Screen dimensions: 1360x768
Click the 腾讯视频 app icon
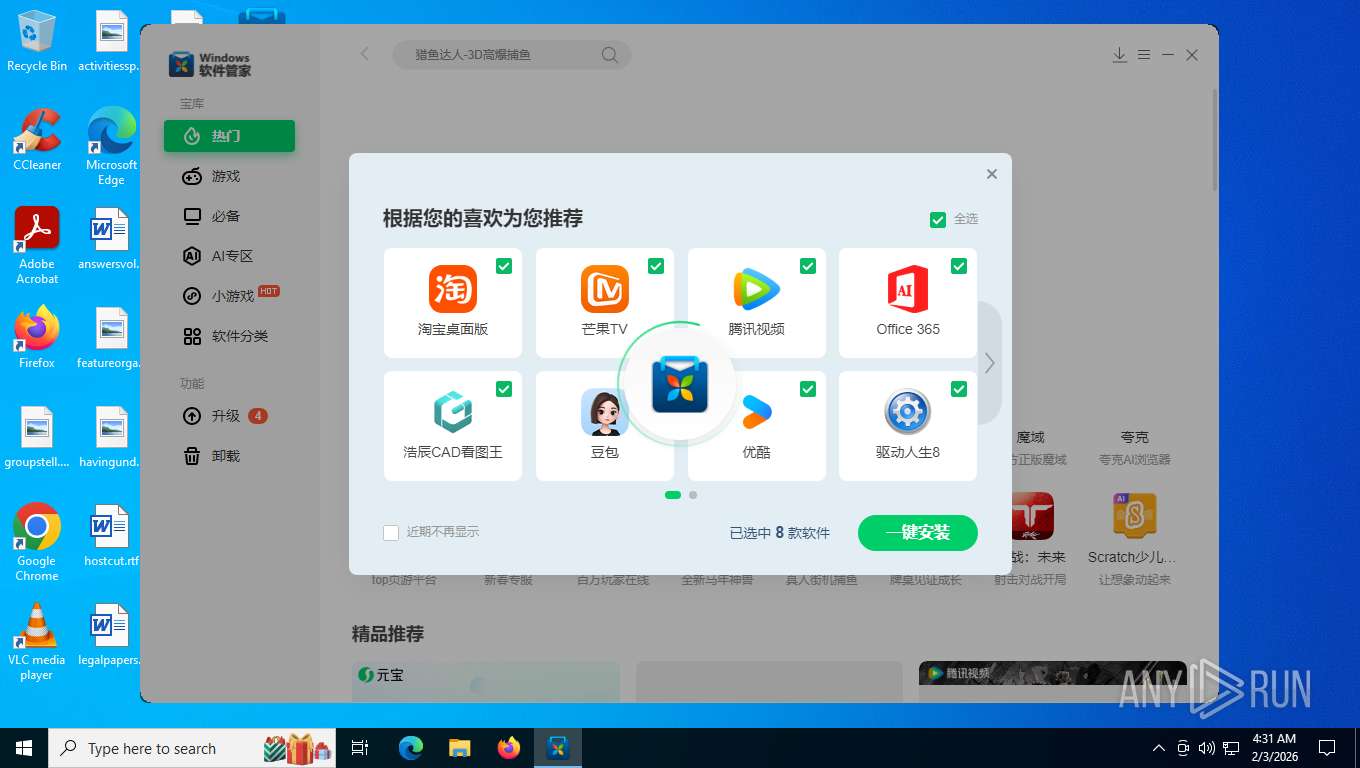pyautogui.click(x=756, y=289)
